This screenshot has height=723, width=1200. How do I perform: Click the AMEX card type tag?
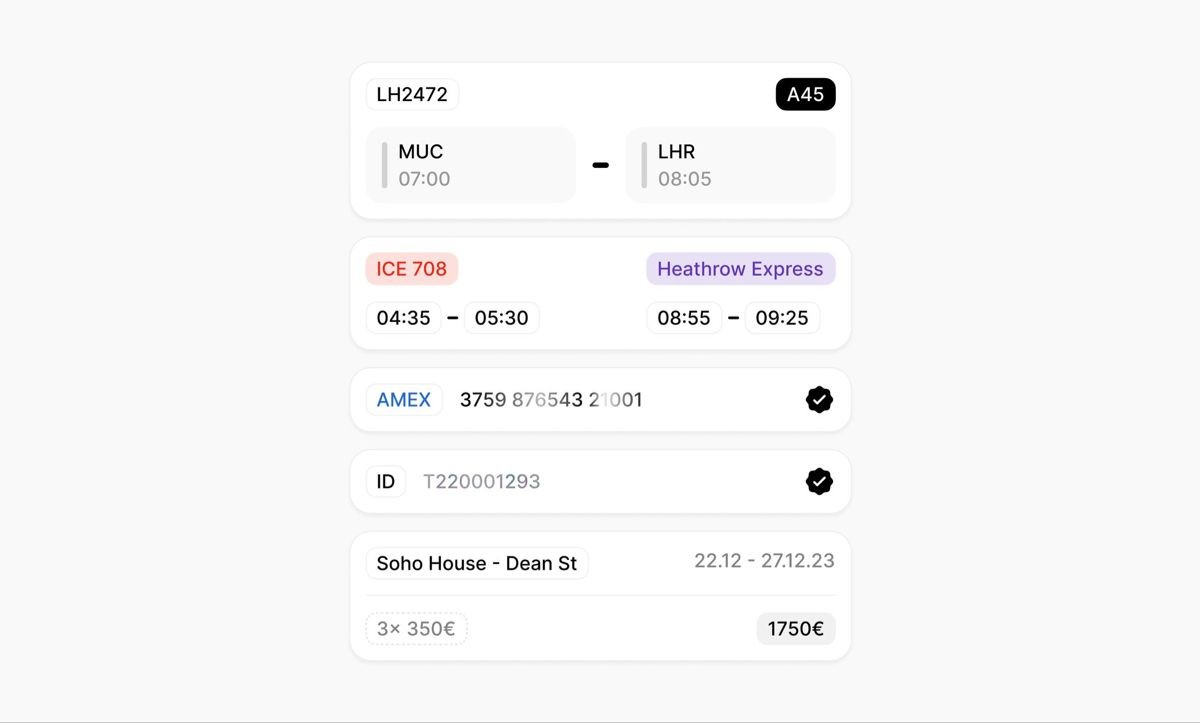pyautogui.click(x=404, y=400)
